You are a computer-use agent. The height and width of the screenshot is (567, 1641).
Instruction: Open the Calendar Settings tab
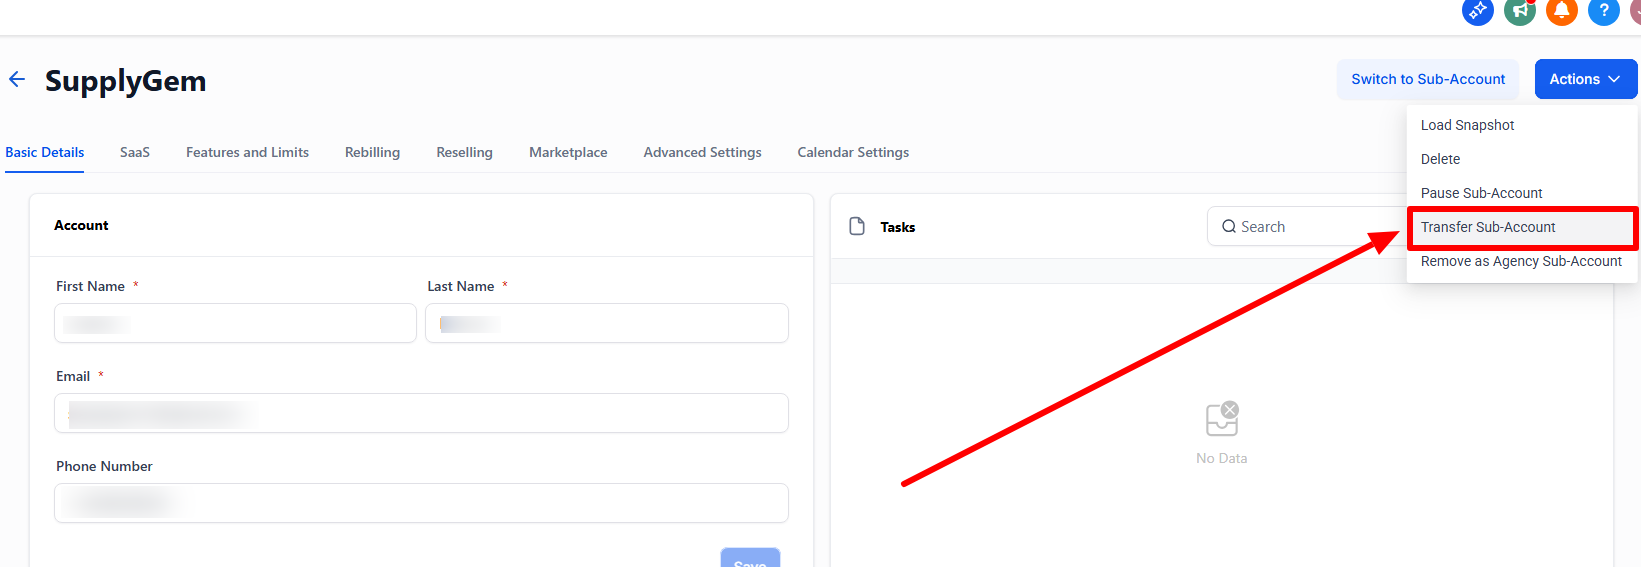tap(853, 152)
